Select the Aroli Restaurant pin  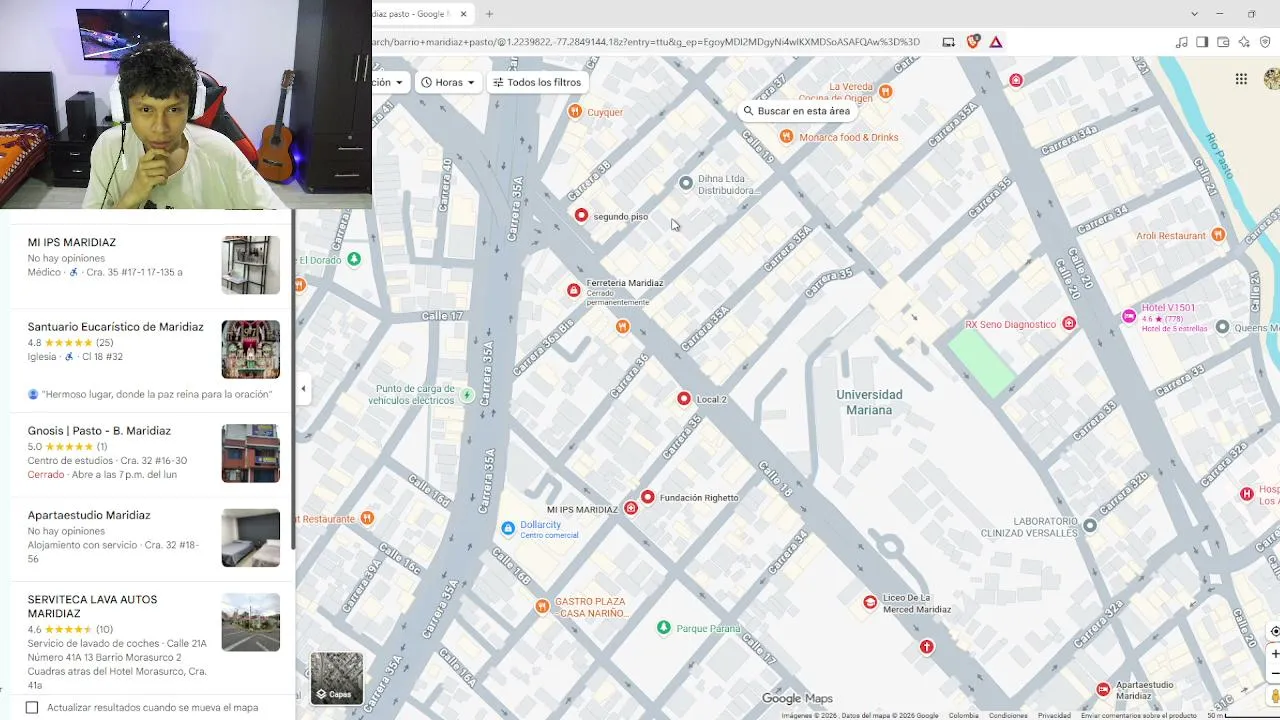click(1218, 234)
